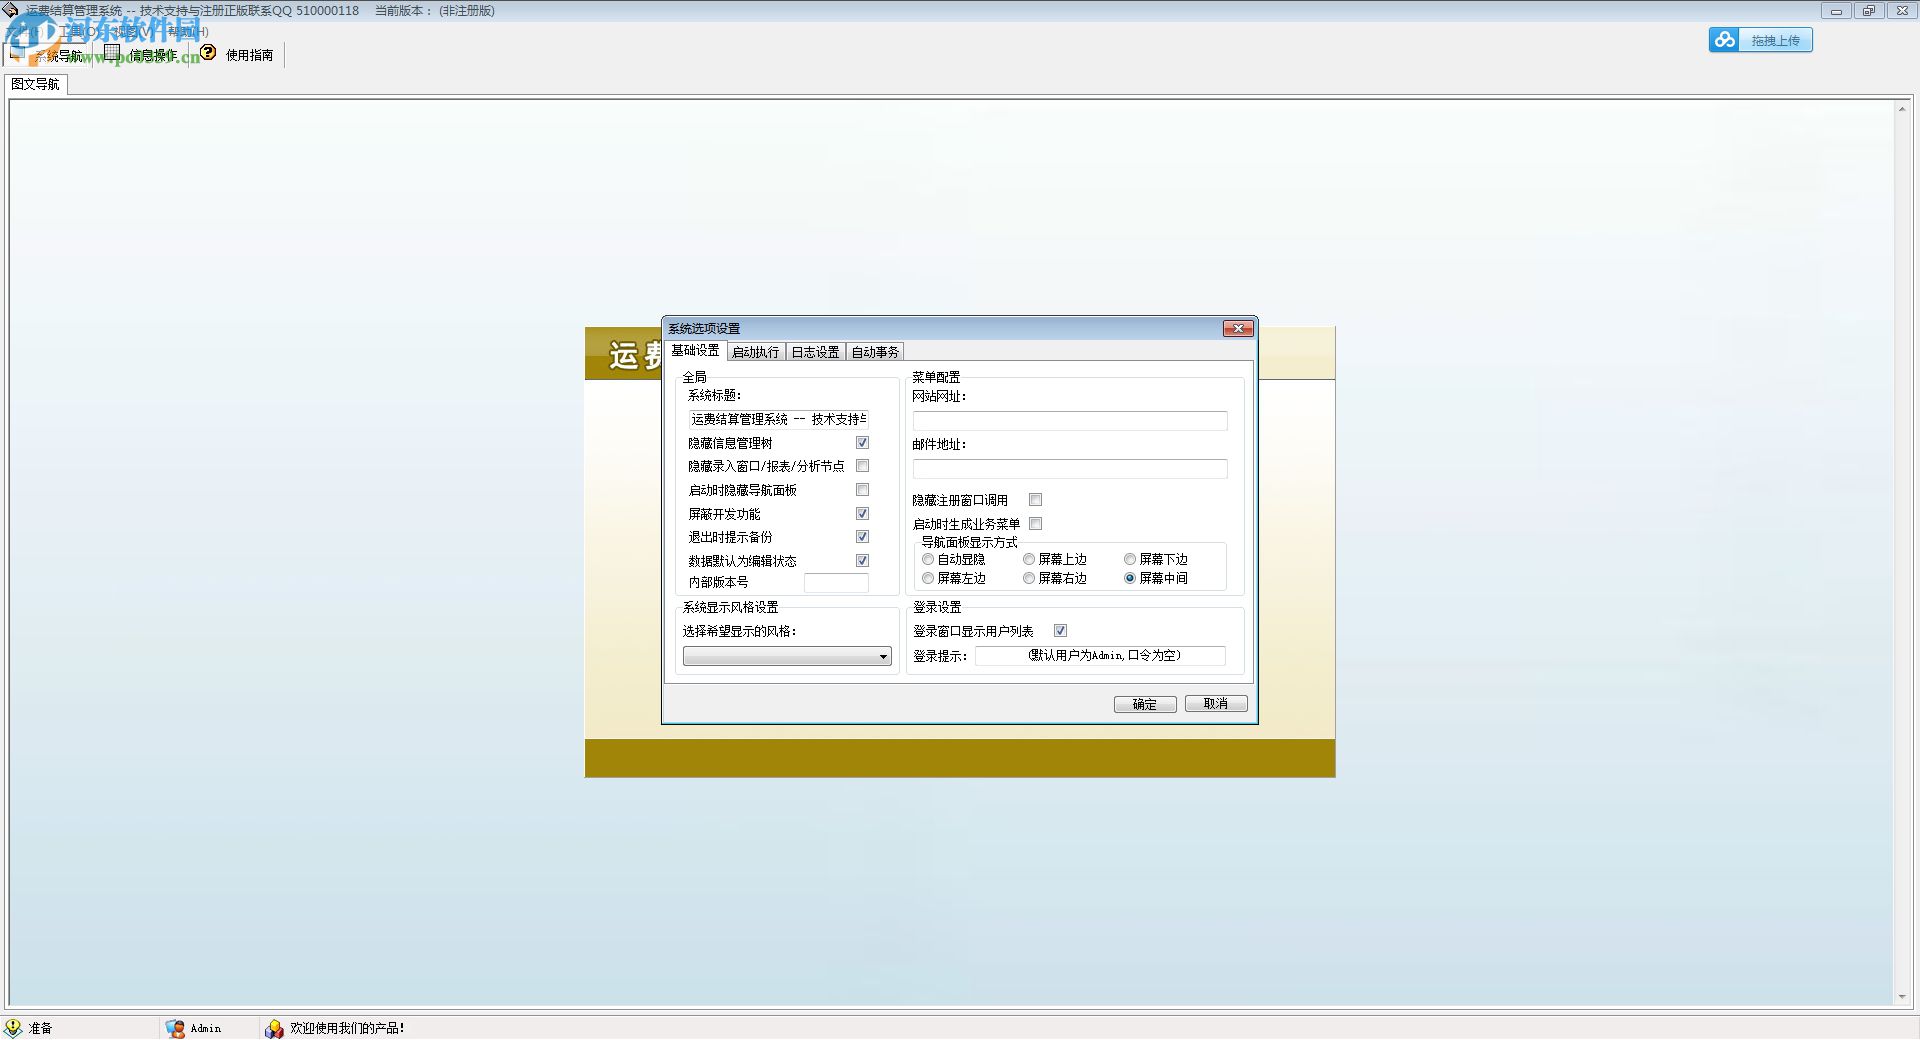Open the 自动事务 tab
This screenshot has height=1040, width=1920.
click(874, 351)
